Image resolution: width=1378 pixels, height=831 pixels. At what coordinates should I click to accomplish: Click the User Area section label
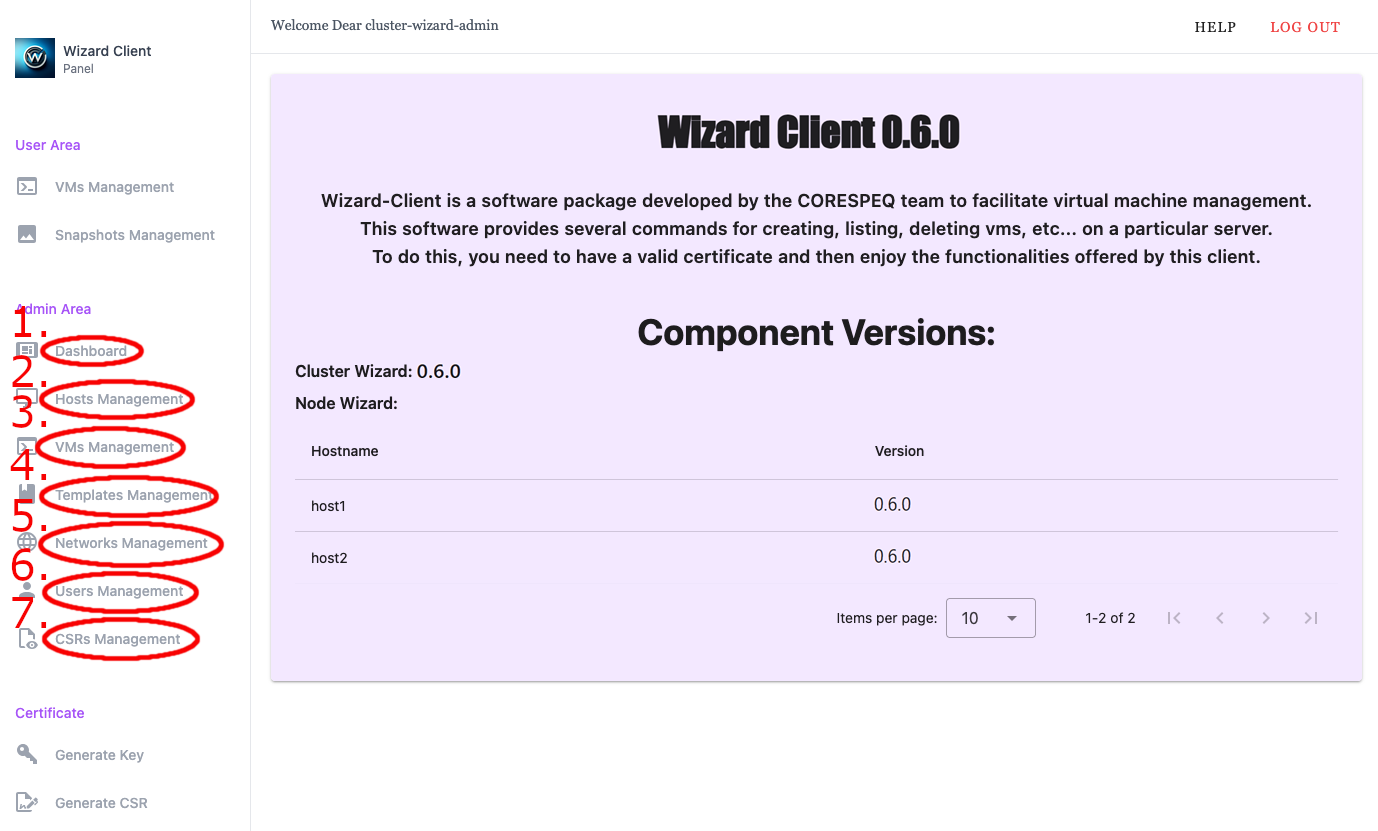pos(47,145)
